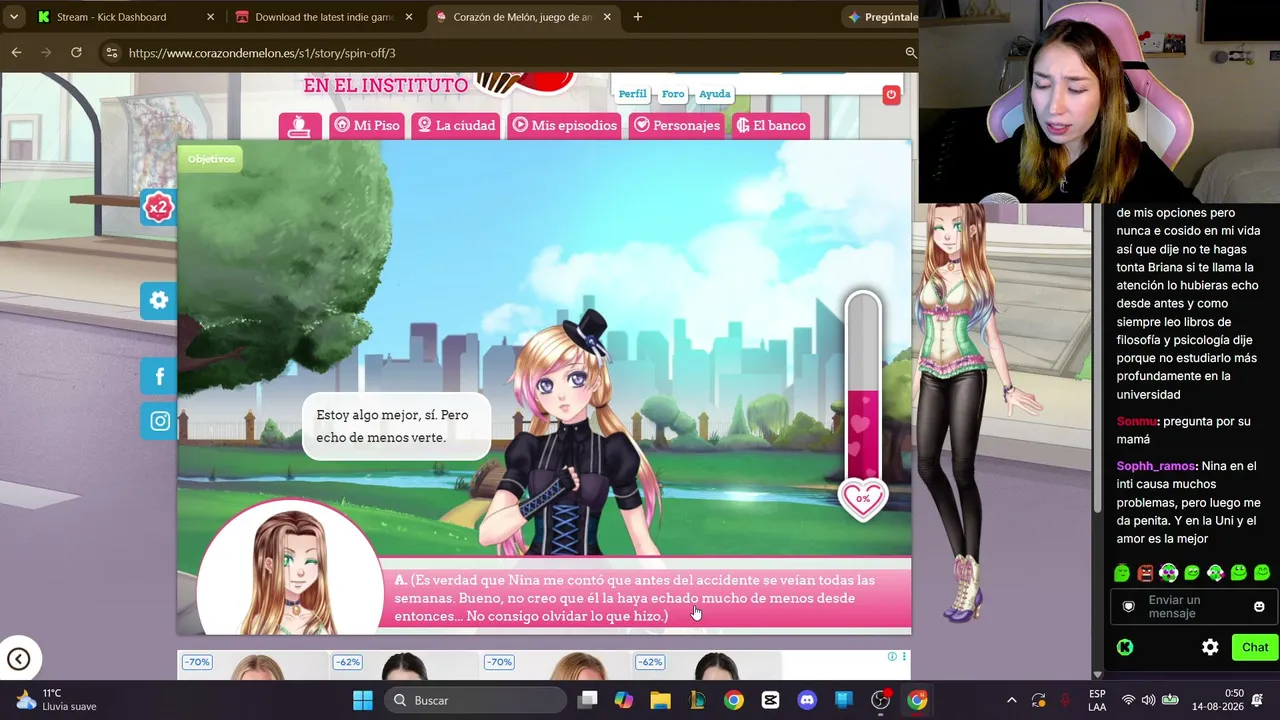Collapse the sidebar with left arrow button

coord(19,659)
